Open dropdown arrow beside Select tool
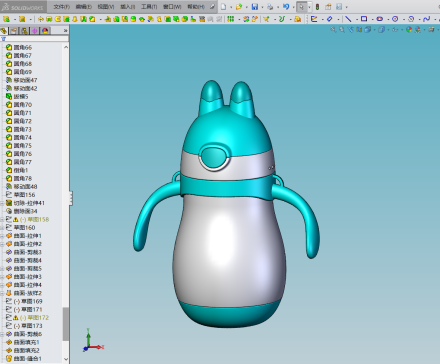This screenshot has height=364, width=440. (x=309, y=7)
